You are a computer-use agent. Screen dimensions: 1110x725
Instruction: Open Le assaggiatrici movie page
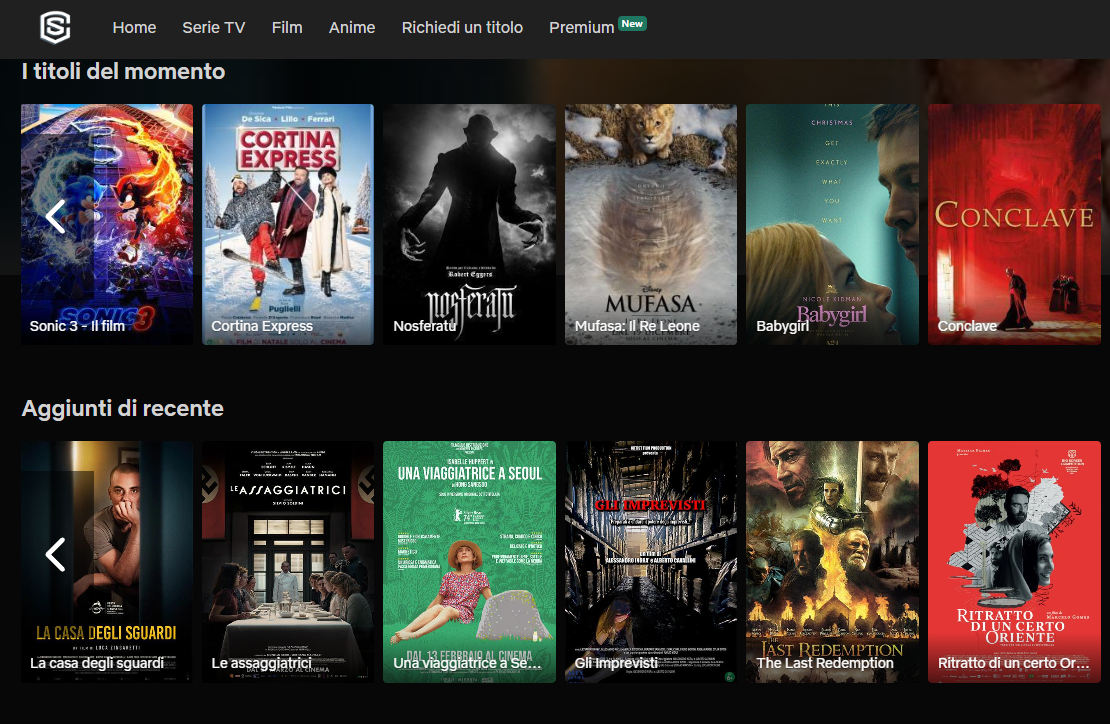[287, 561]
